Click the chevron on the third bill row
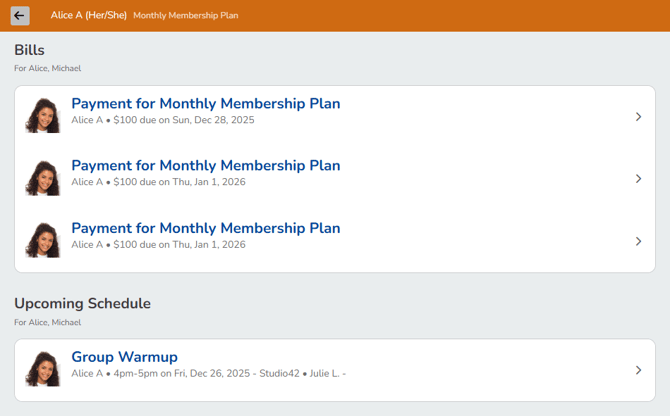This screenshot has height=416, width=670. pyautogui.click(x=638, y=241)
